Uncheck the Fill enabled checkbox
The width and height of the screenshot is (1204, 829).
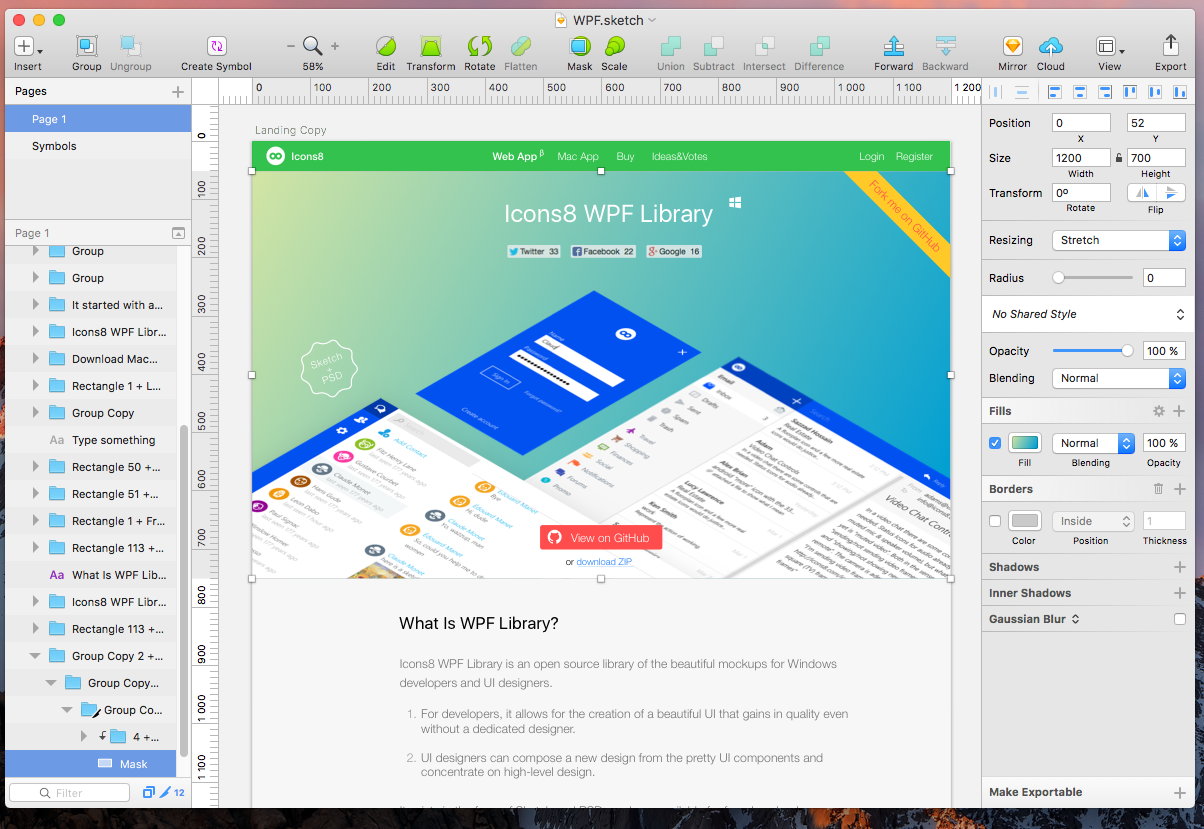click(995, 443)
